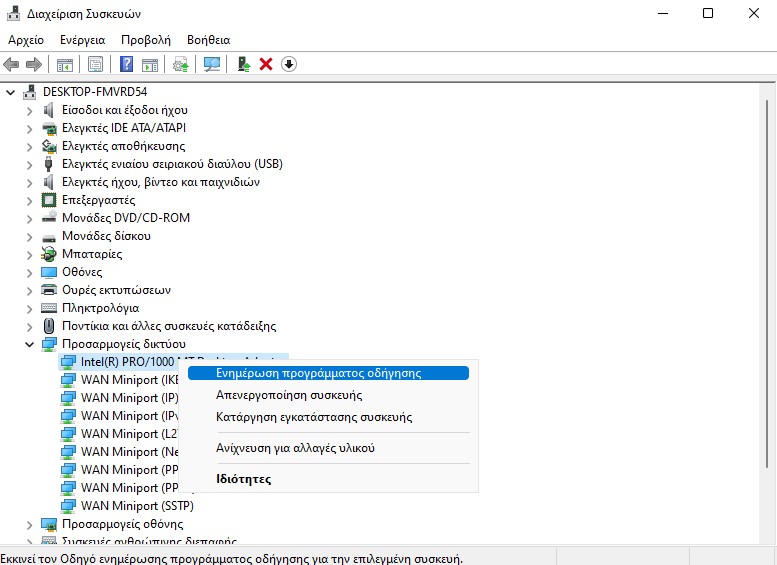Click the USB controllers plug icon
This screenshot has width=777, height=565.
coord(48,164)
